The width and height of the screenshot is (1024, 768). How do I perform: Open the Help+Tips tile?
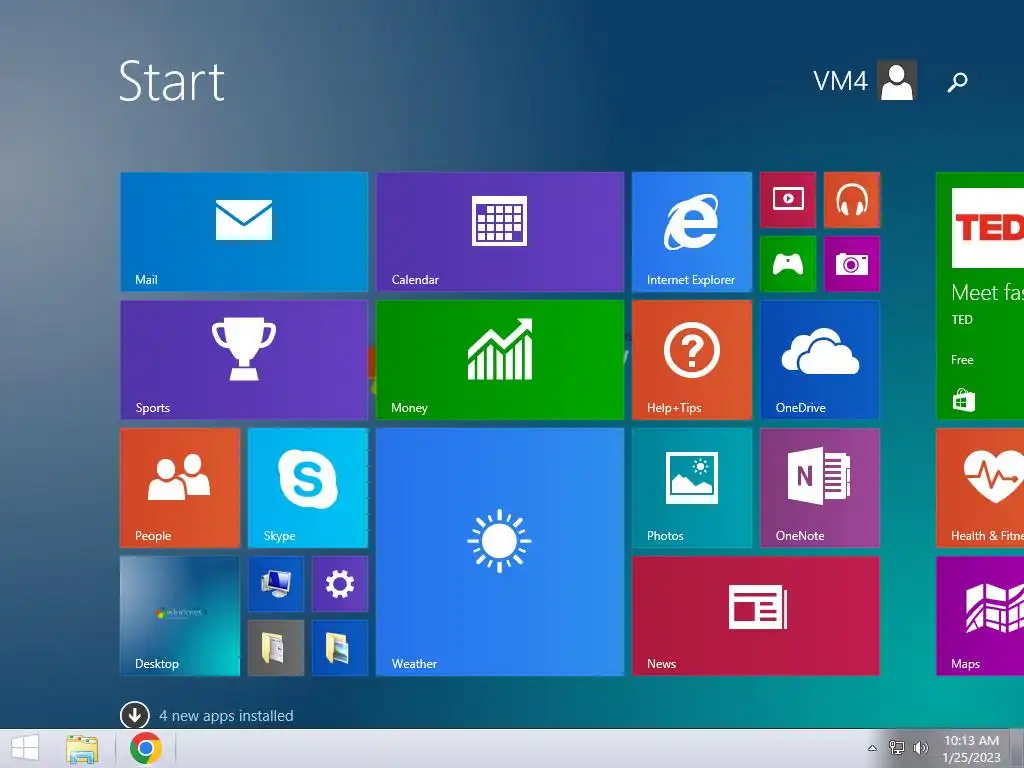tap(692, 360)
